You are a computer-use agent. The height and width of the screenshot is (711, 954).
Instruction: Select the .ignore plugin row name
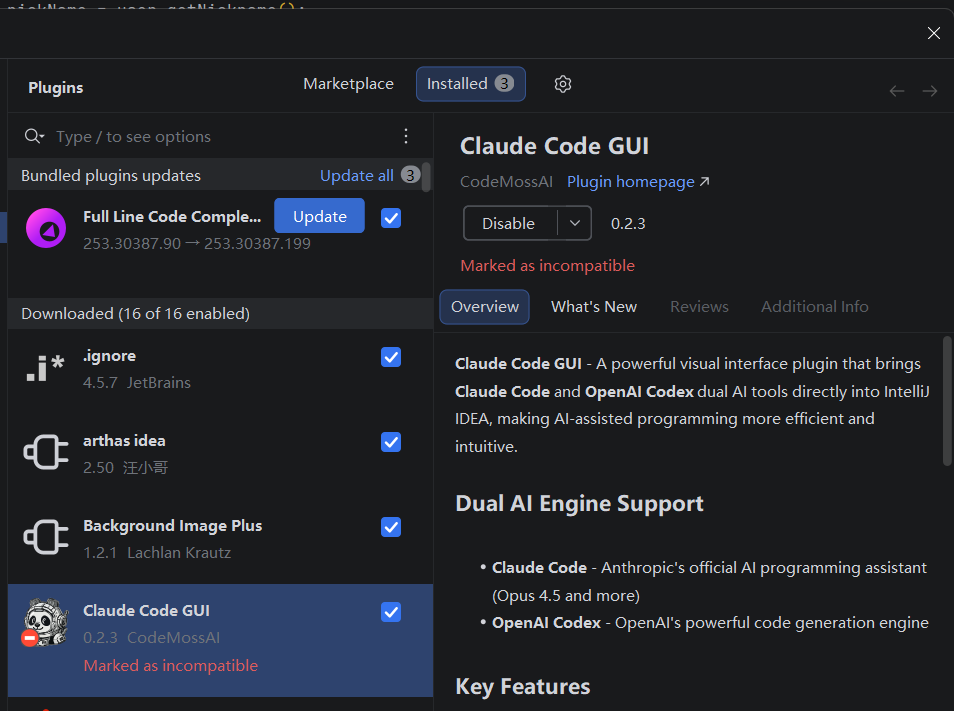click(x=110, y=356)
